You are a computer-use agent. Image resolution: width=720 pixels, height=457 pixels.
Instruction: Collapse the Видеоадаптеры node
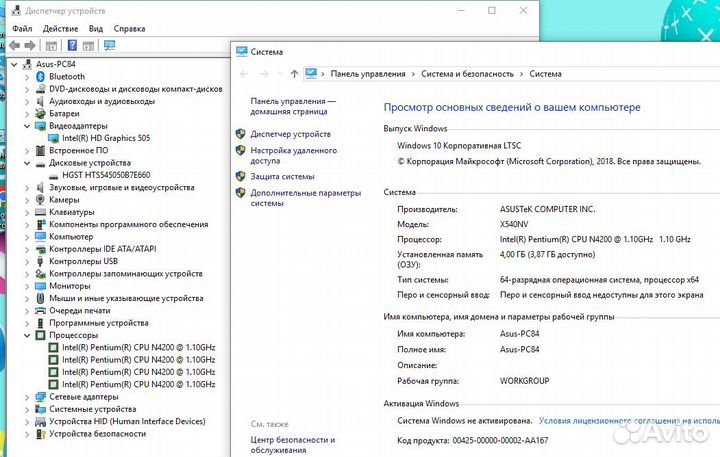[x=27, y=126]
